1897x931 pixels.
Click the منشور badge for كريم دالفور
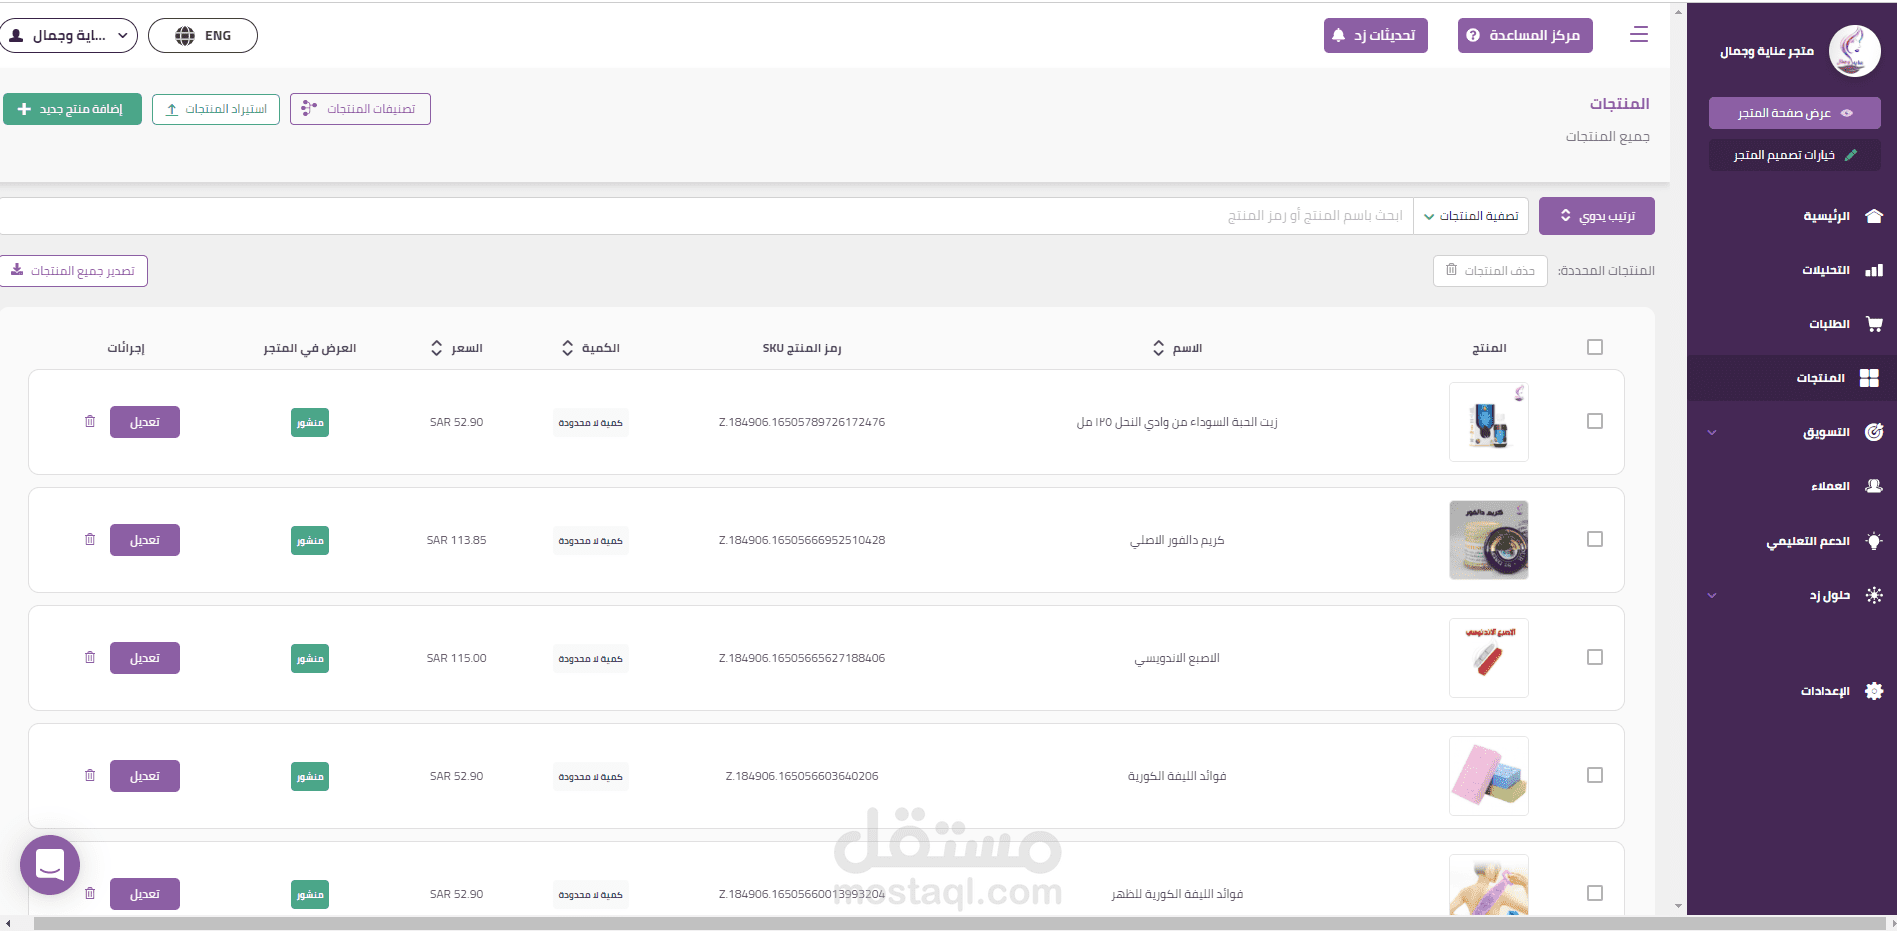310,541
